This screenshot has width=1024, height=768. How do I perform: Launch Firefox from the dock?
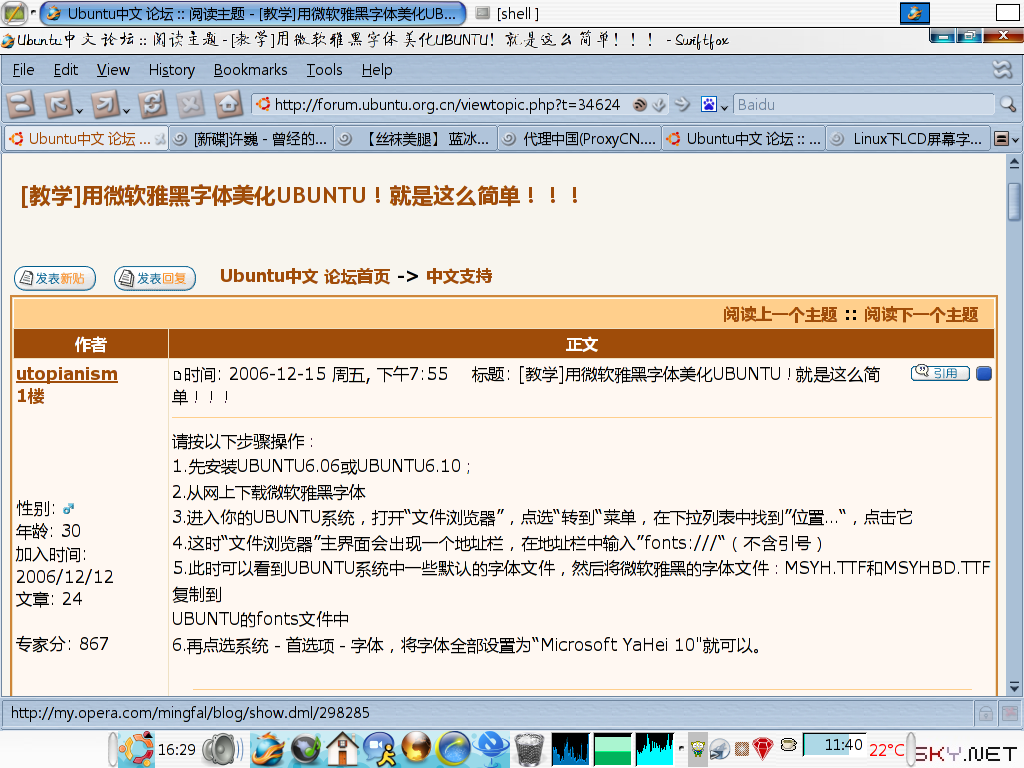[269, 748]
